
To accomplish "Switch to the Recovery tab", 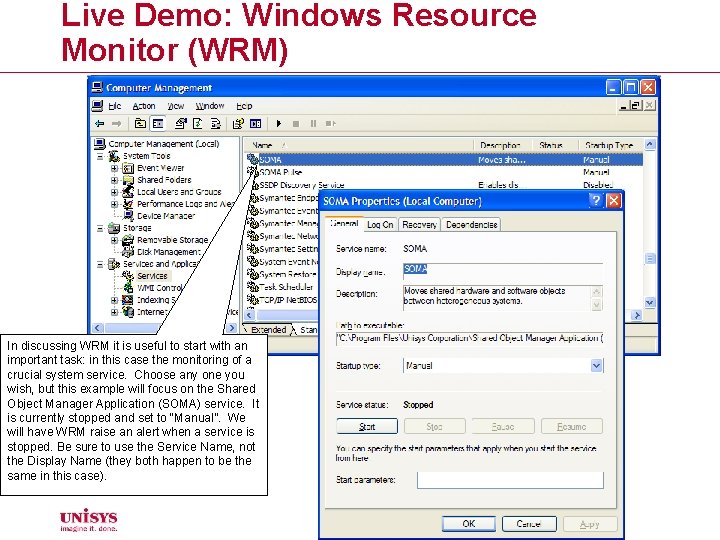I will (x=419, y=225).
